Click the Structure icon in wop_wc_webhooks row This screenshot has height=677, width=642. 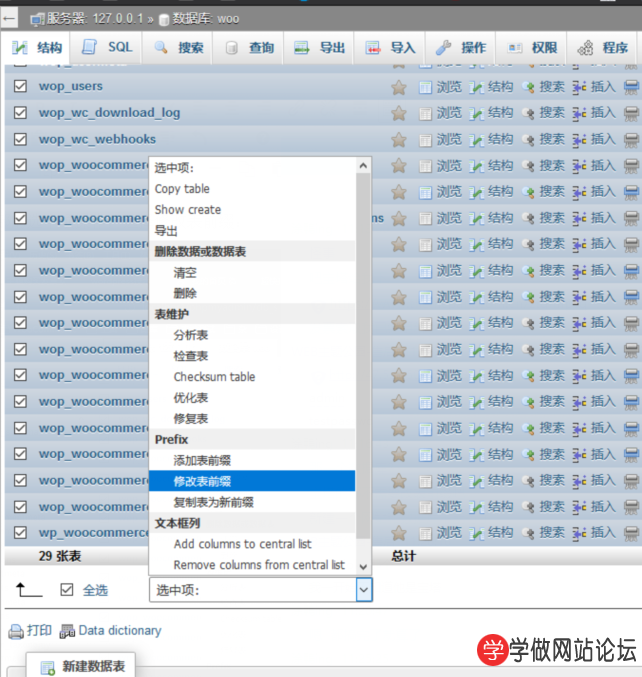476,139
